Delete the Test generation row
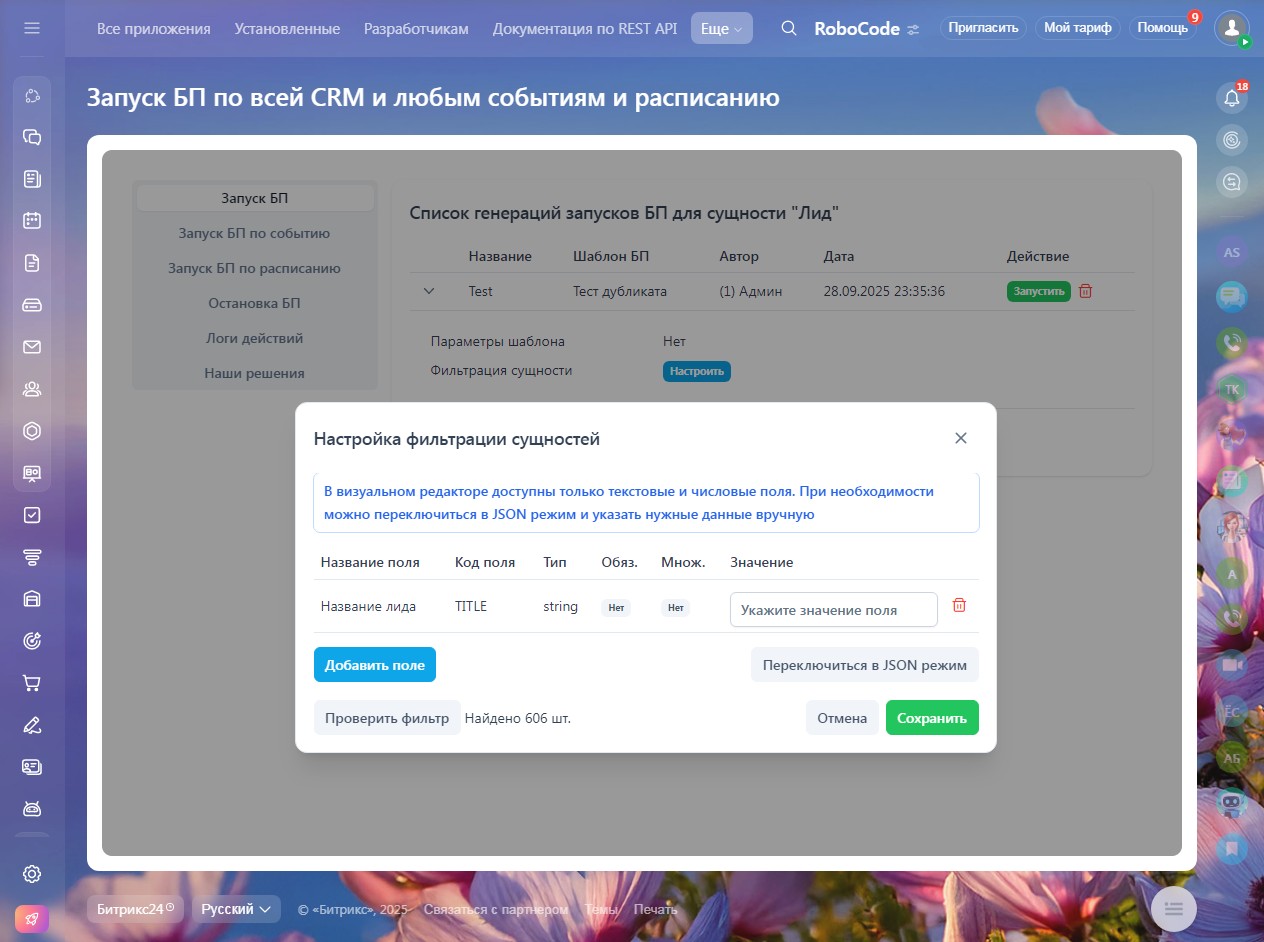1264x942 pixels. (1086, 291)
